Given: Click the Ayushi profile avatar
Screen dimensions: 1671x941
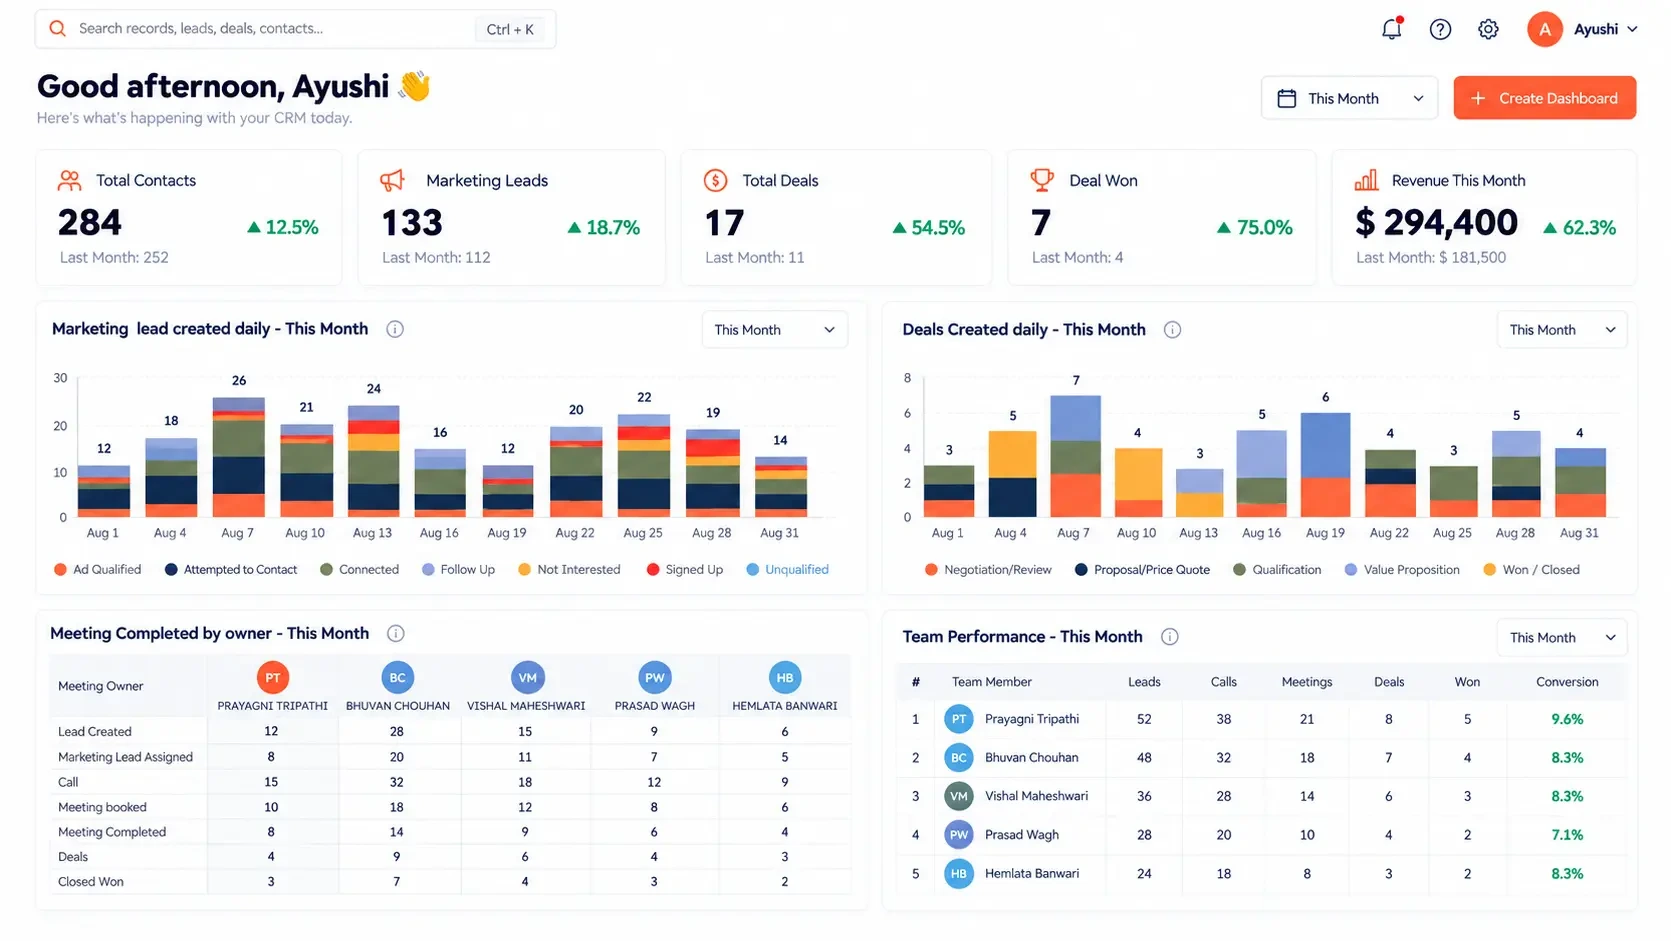Looking at the screenshot, I should (1544, 29).
